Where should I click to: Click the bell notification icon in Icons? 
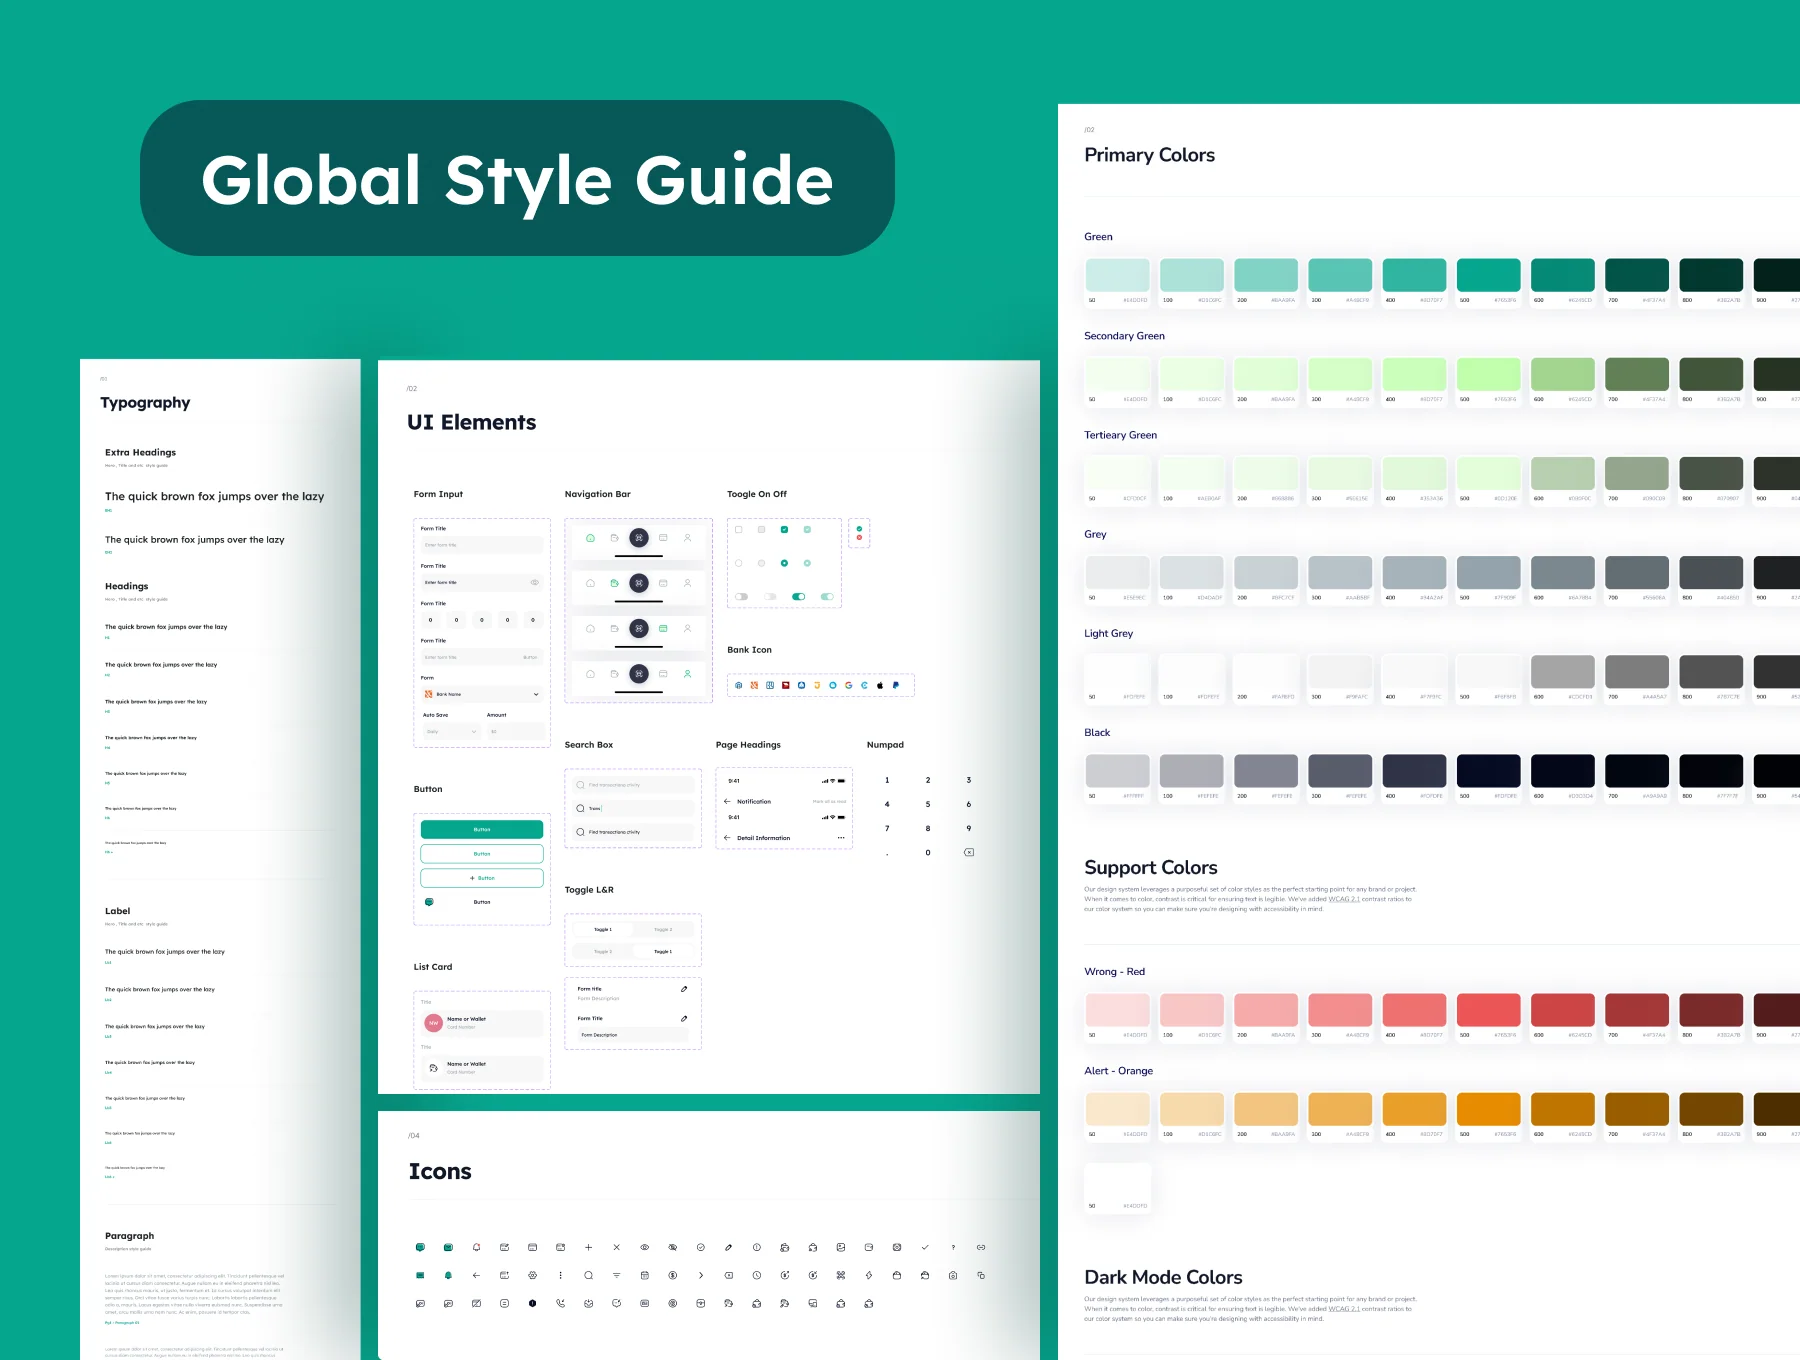coord(476,1247)
